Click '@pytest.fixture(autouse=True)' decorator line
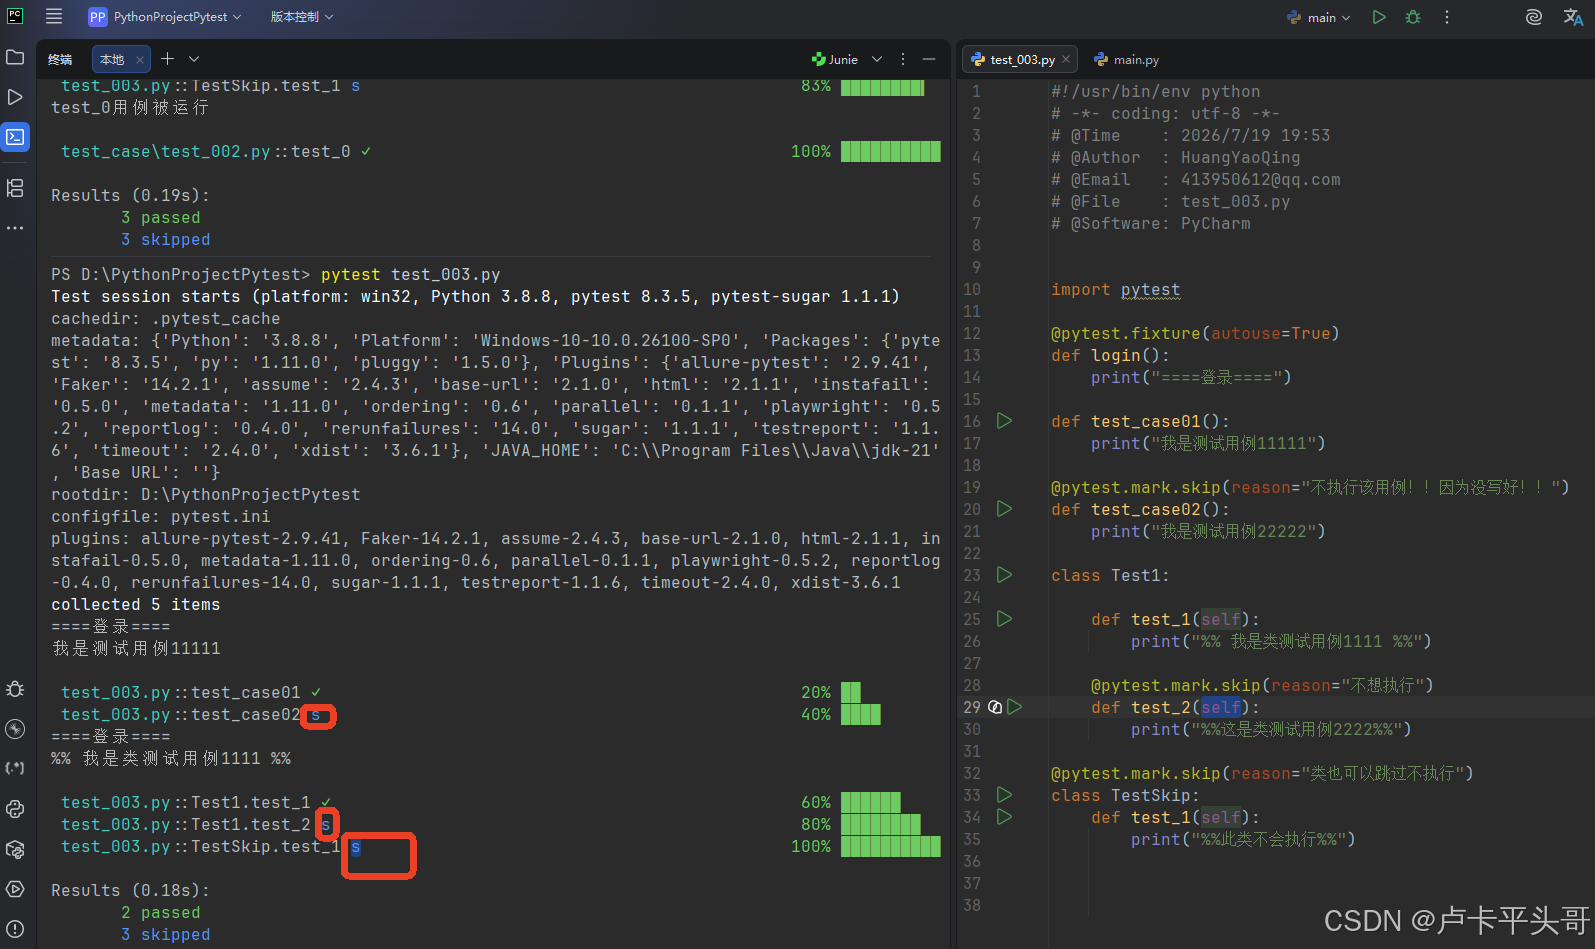 [1195, 334]
